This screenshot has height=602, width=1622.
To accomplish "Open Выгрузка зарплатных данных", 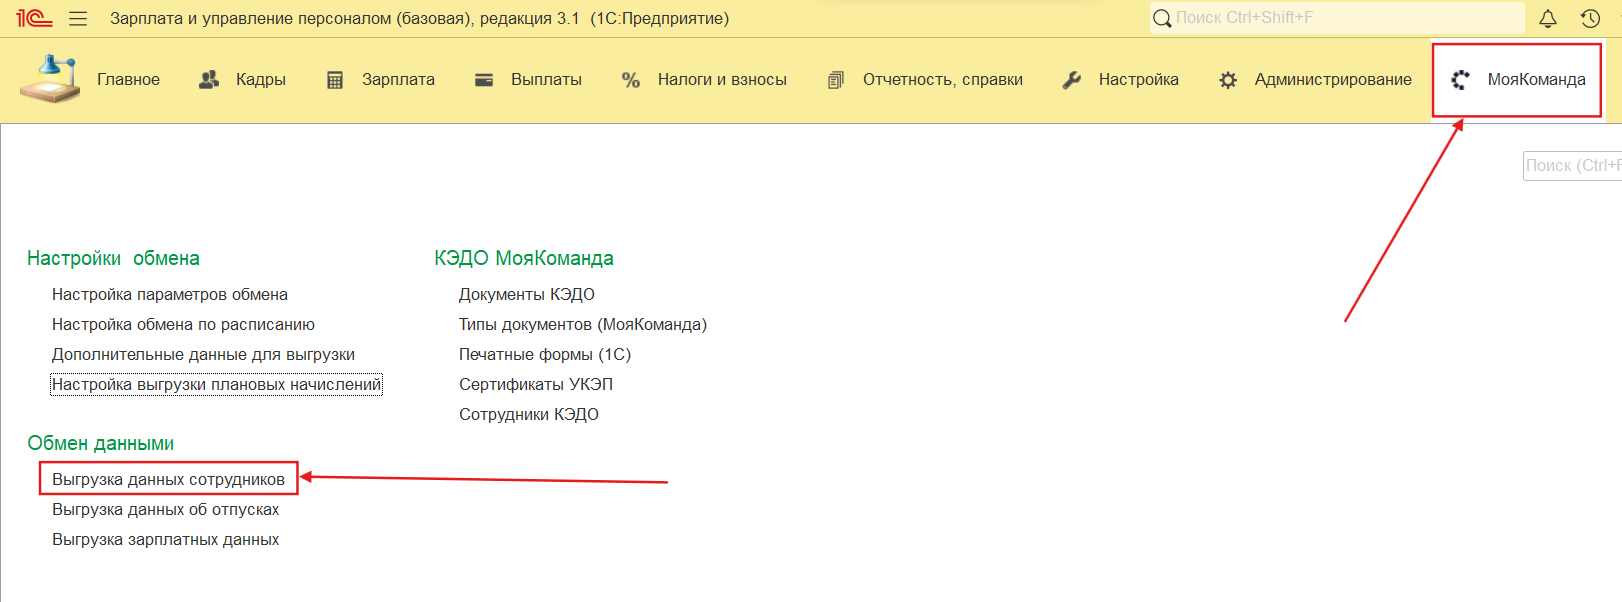I will tap(165, 539).
